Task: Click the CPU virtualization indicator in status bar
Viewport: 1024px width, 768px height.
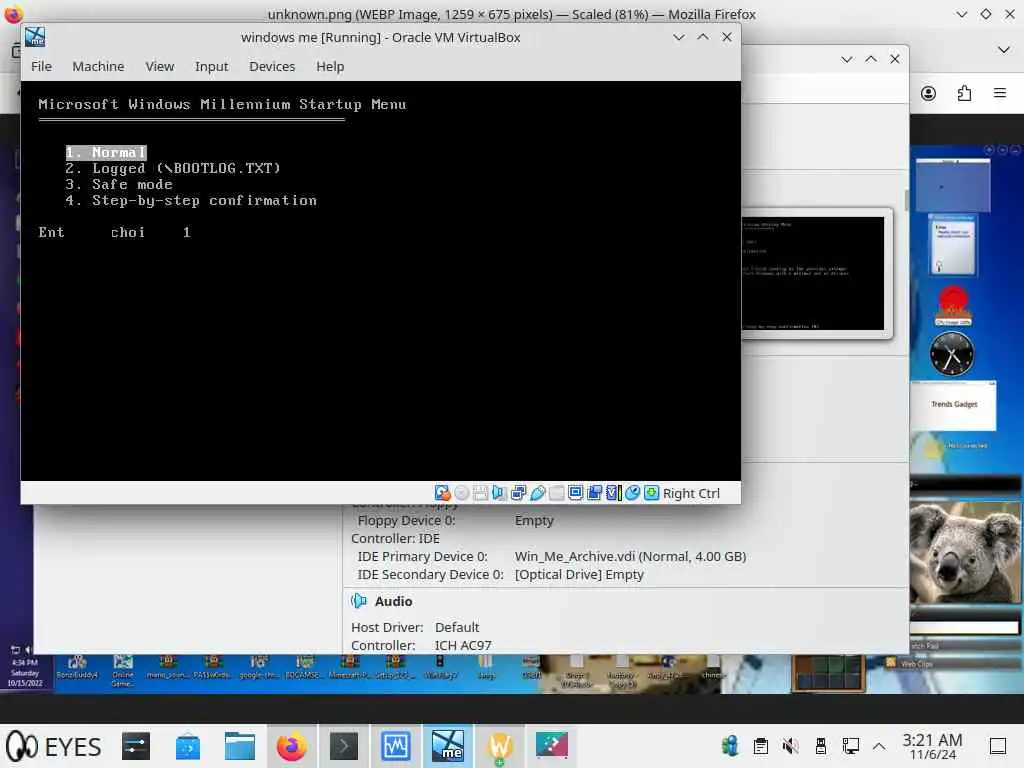Action: tap(613, 493)
